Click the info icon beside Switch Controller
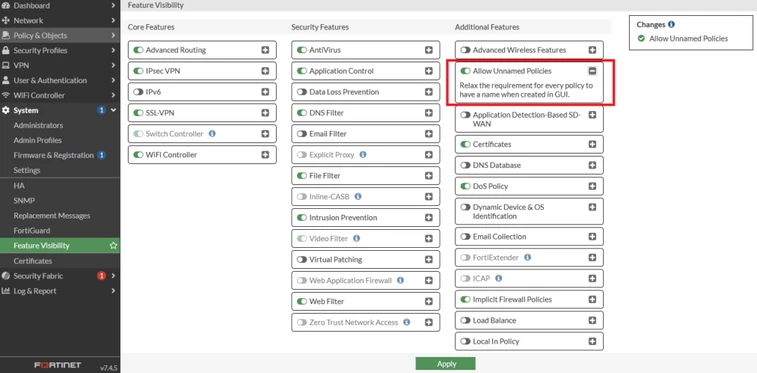 [212, 134]
